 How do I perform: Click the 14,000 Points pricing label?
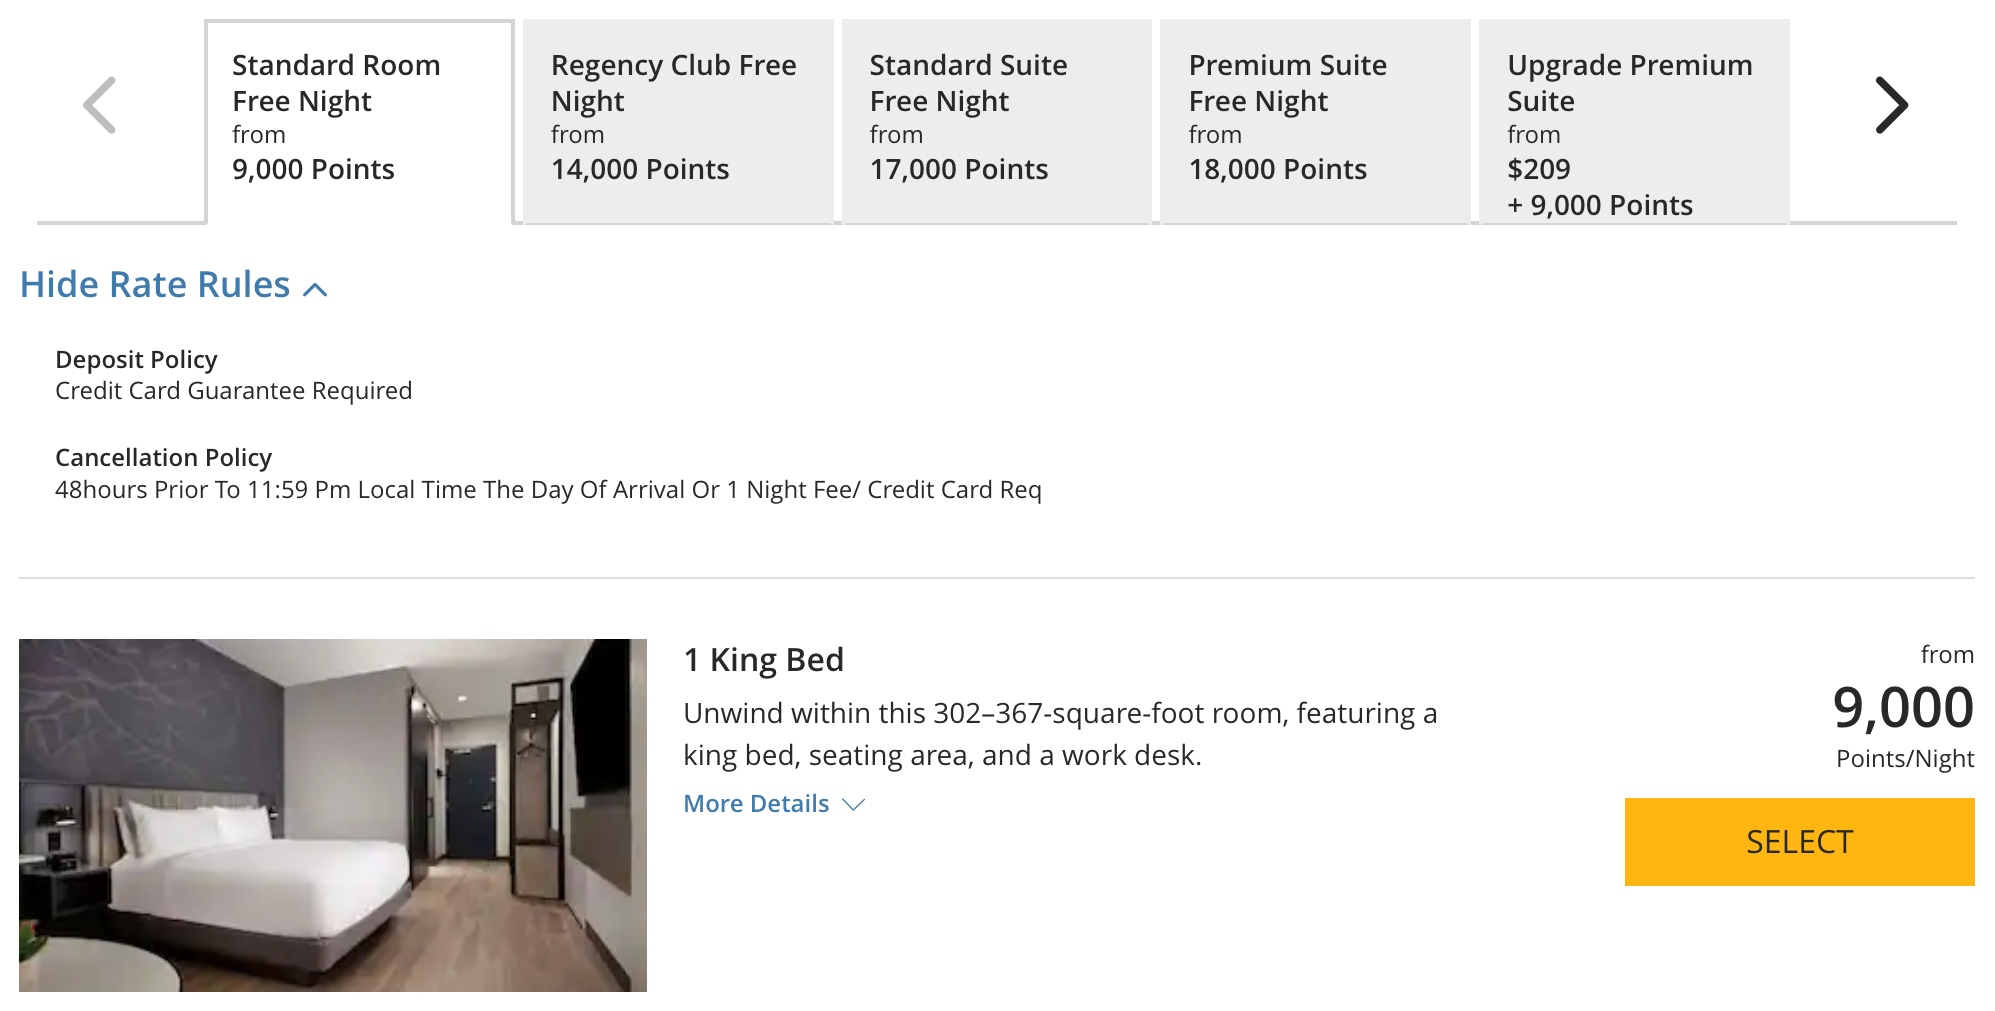tap(639, 169)
